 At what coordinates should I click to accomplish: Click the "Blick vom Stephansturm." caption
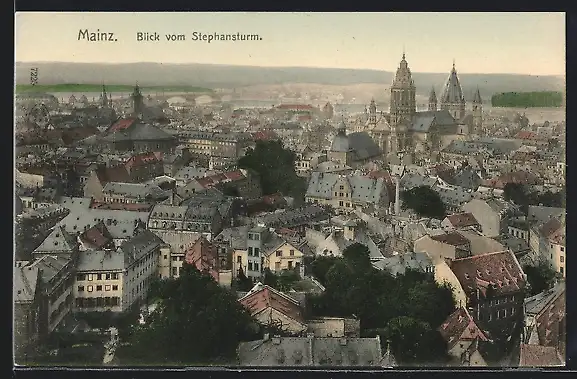pos(199,37)
